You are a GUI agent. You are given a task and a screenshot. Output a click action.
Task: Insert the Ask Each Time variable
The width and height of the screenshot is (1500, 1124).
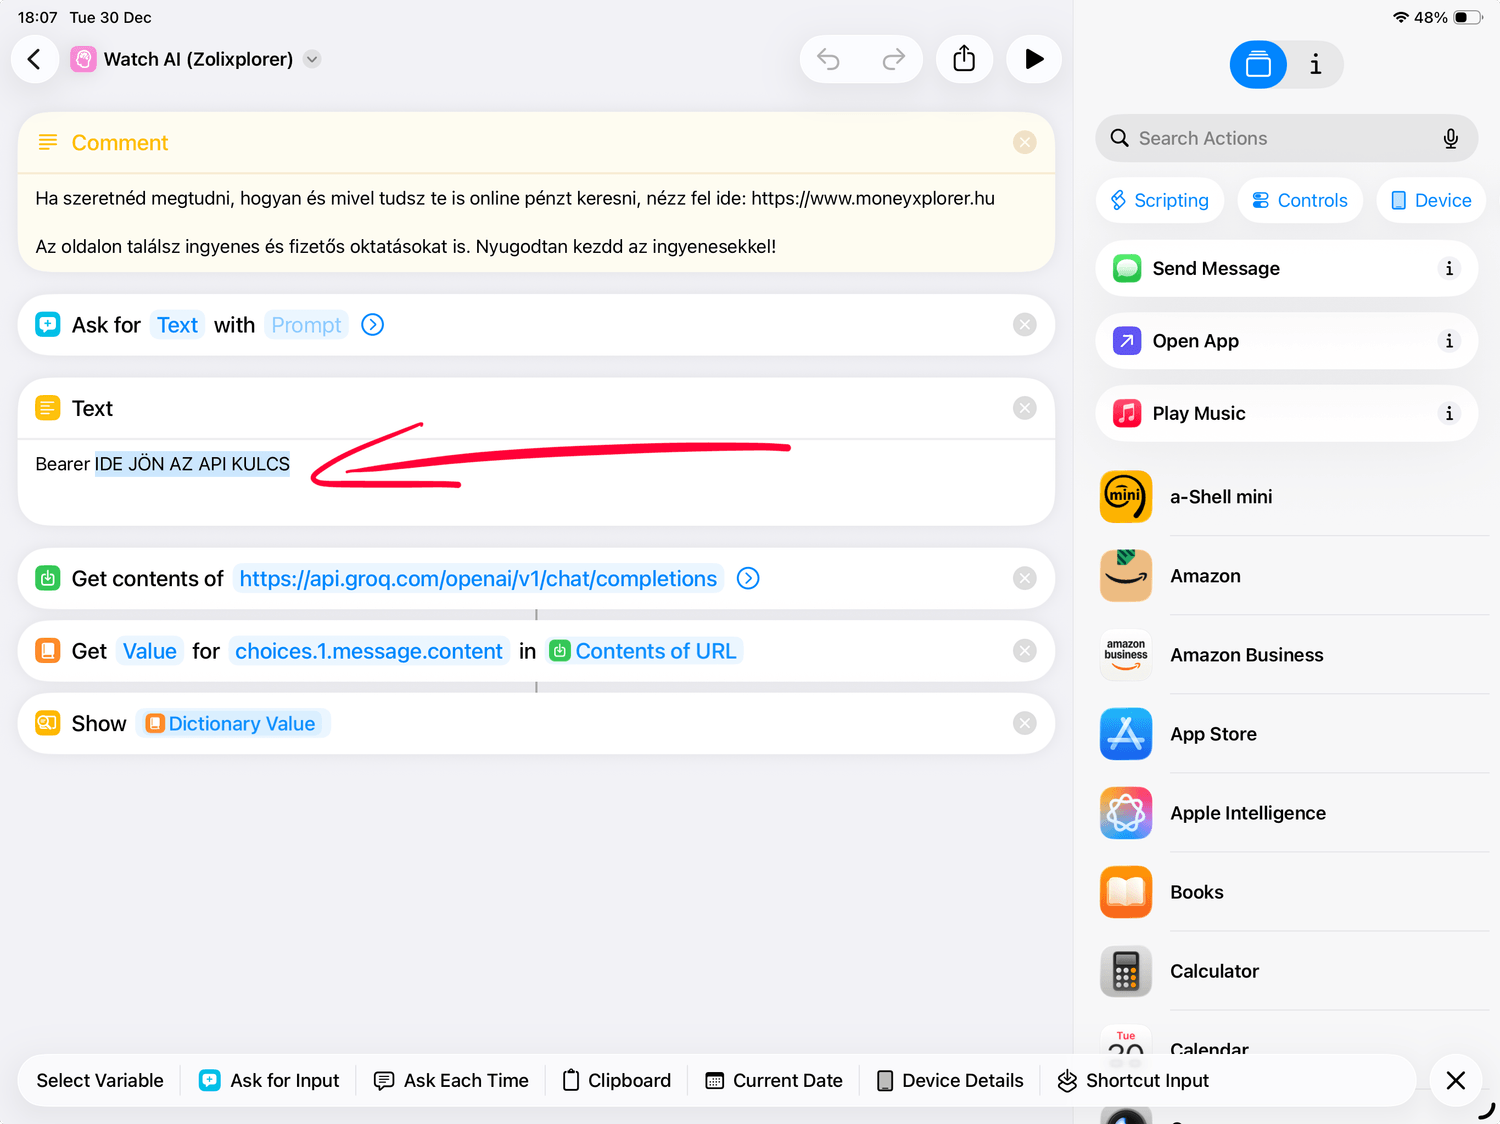tap(451, 1080)
